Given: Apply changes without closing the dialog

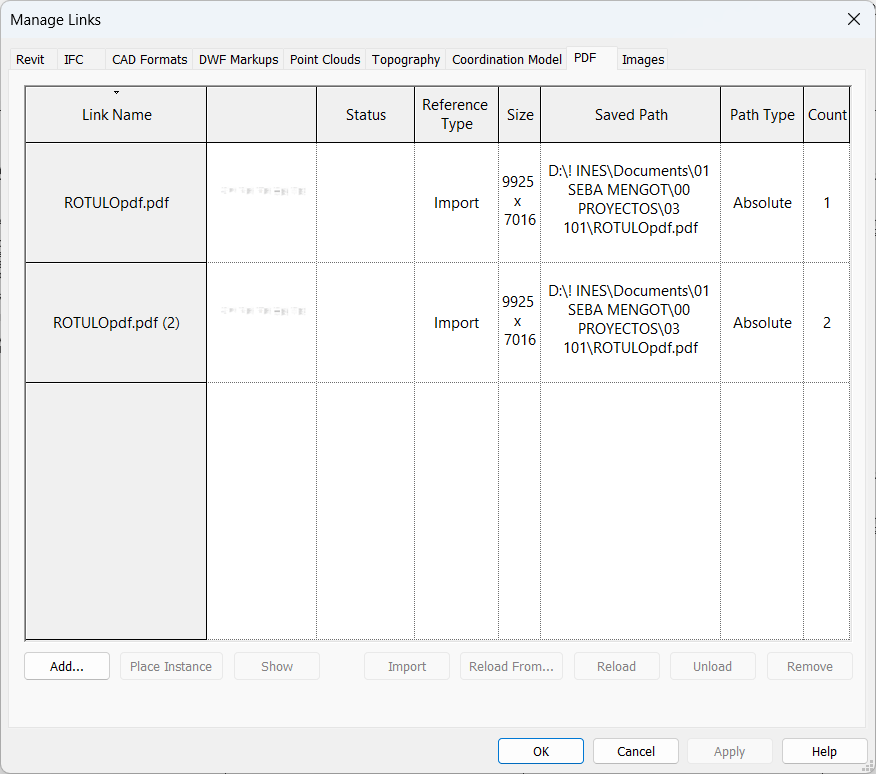Looking at the screenshot, I should coord(729,751).
